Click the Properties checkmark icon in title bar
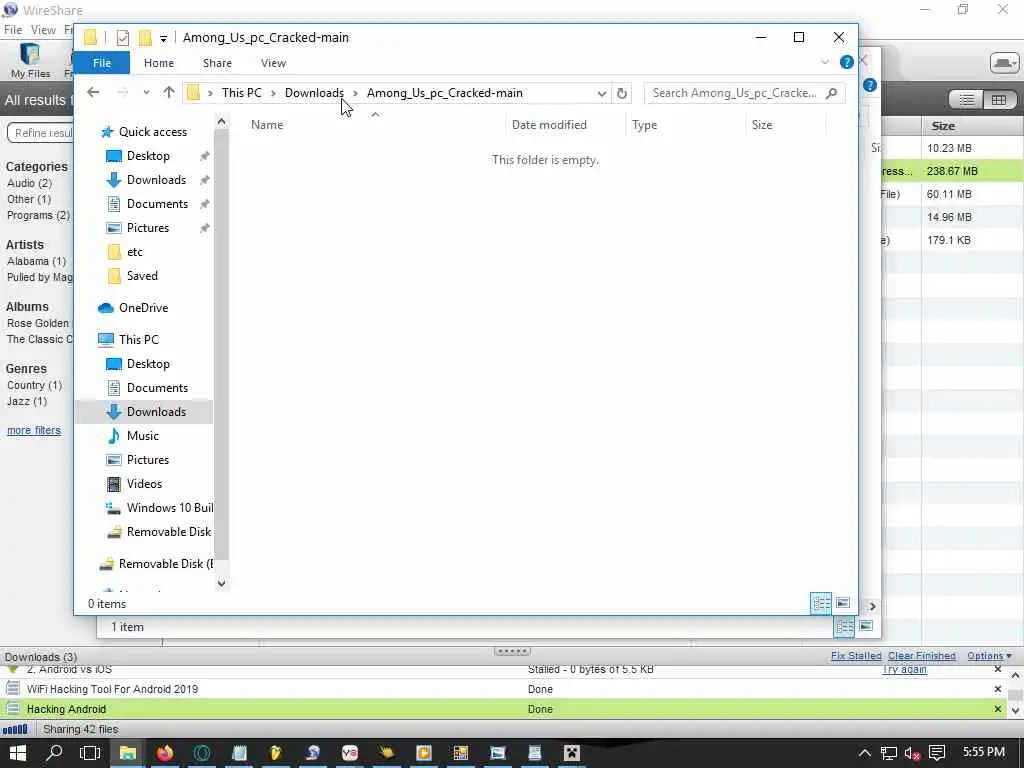 point(123,38)
